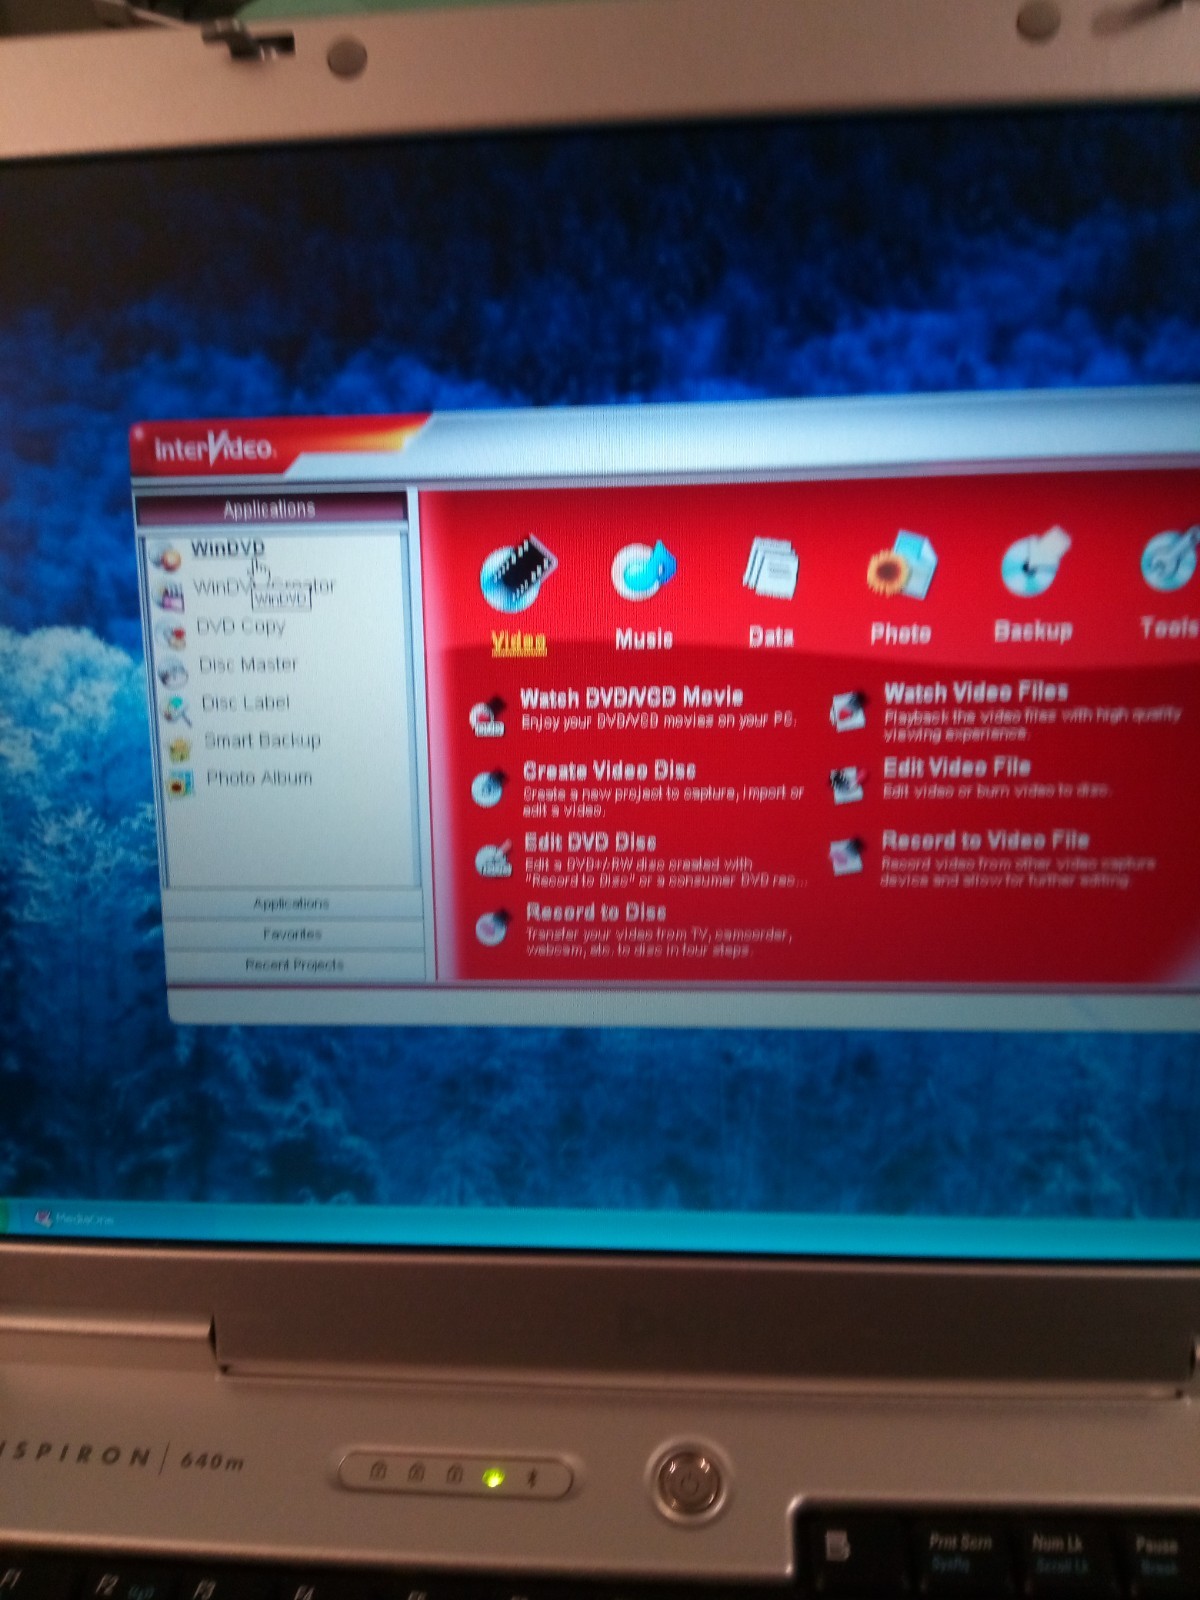Select the Tools tab label
Image resolution: width=1200 pixels, height=1600 pixels.
pos(1169,627)
